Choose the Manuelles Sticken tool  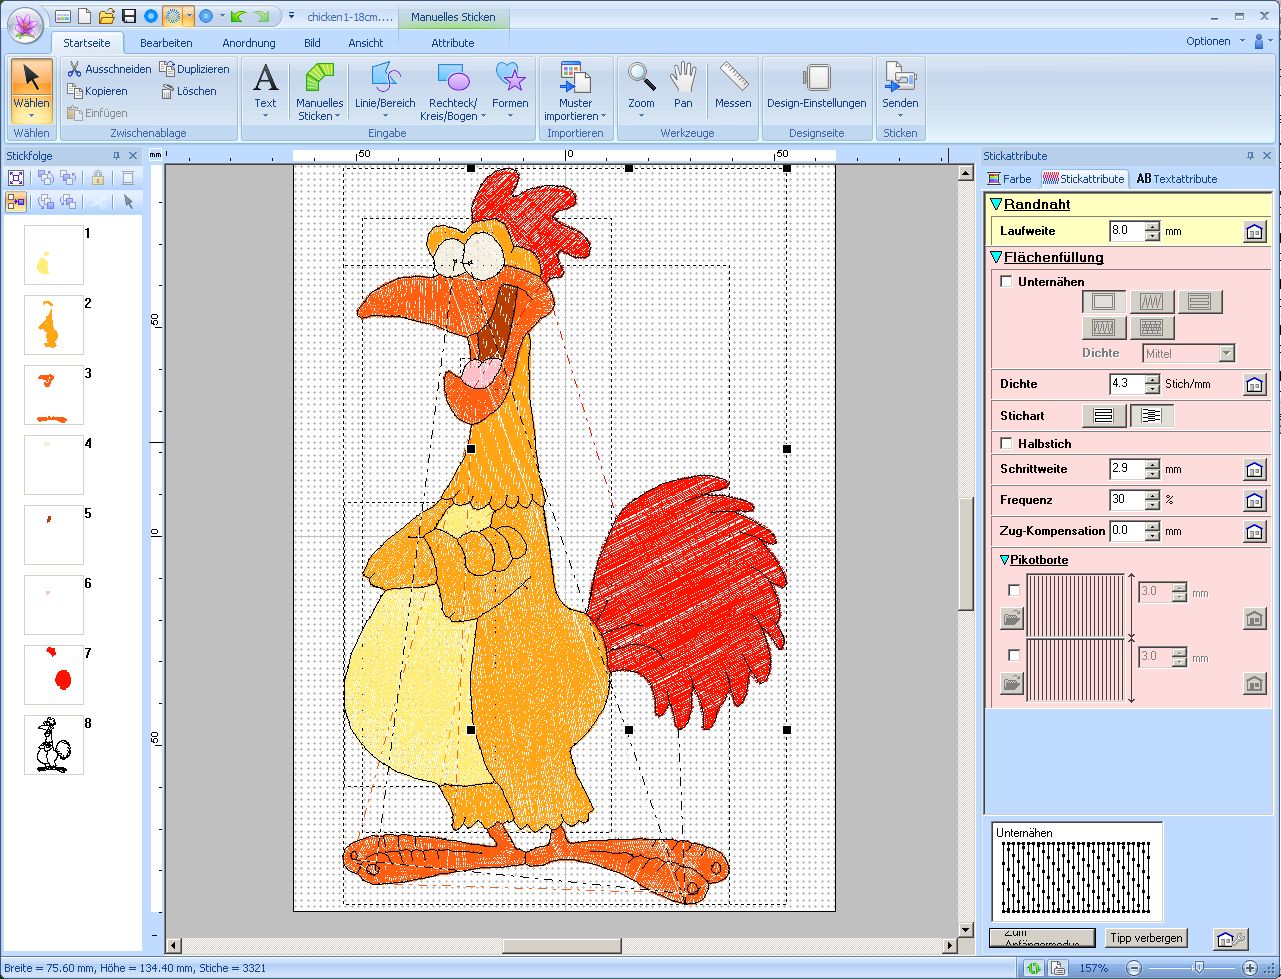tap(319, 89)
